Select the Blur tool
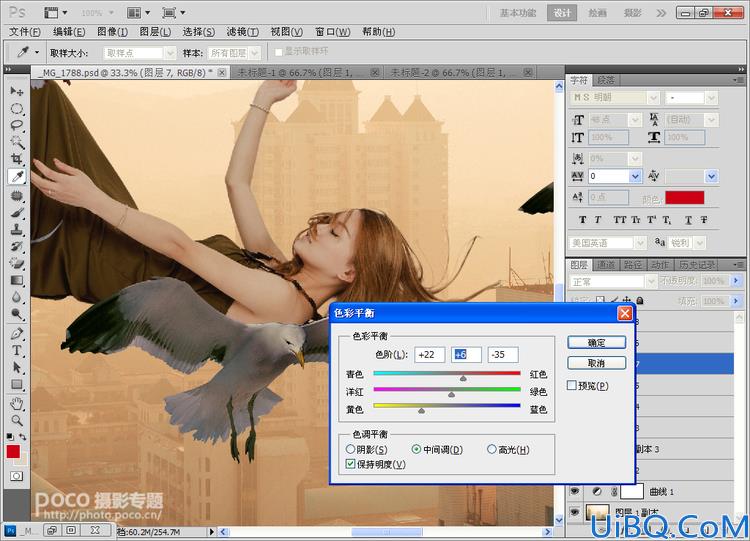Image resolution: width=750 pixels, height=541 pixels. tap(17, 297)
